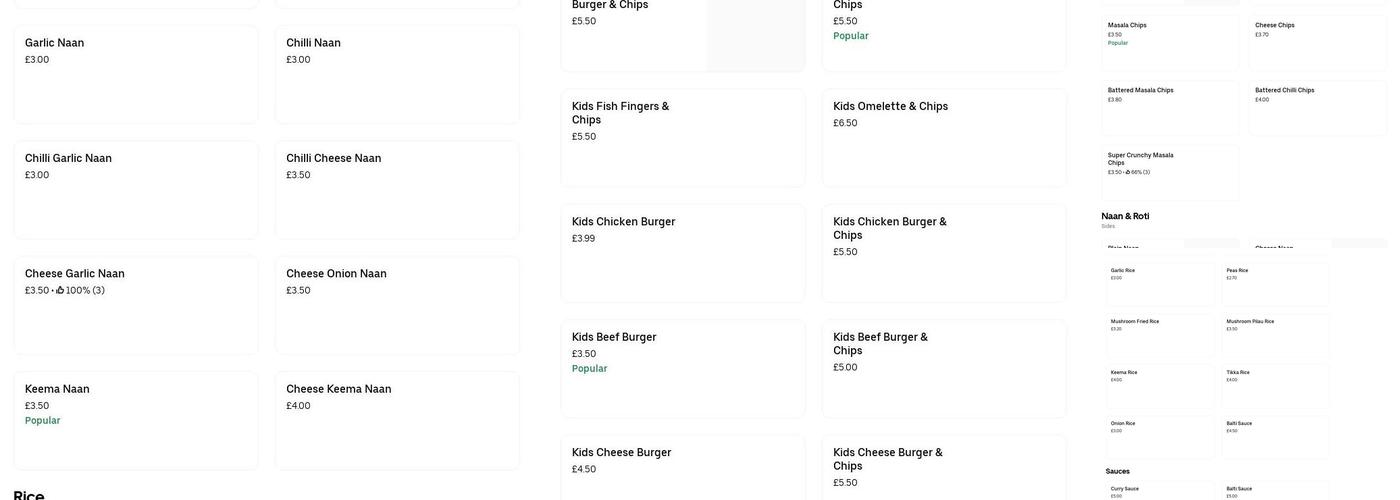Click thumbs-up icon on Cheese Garlic Naan

click(60, 291)
